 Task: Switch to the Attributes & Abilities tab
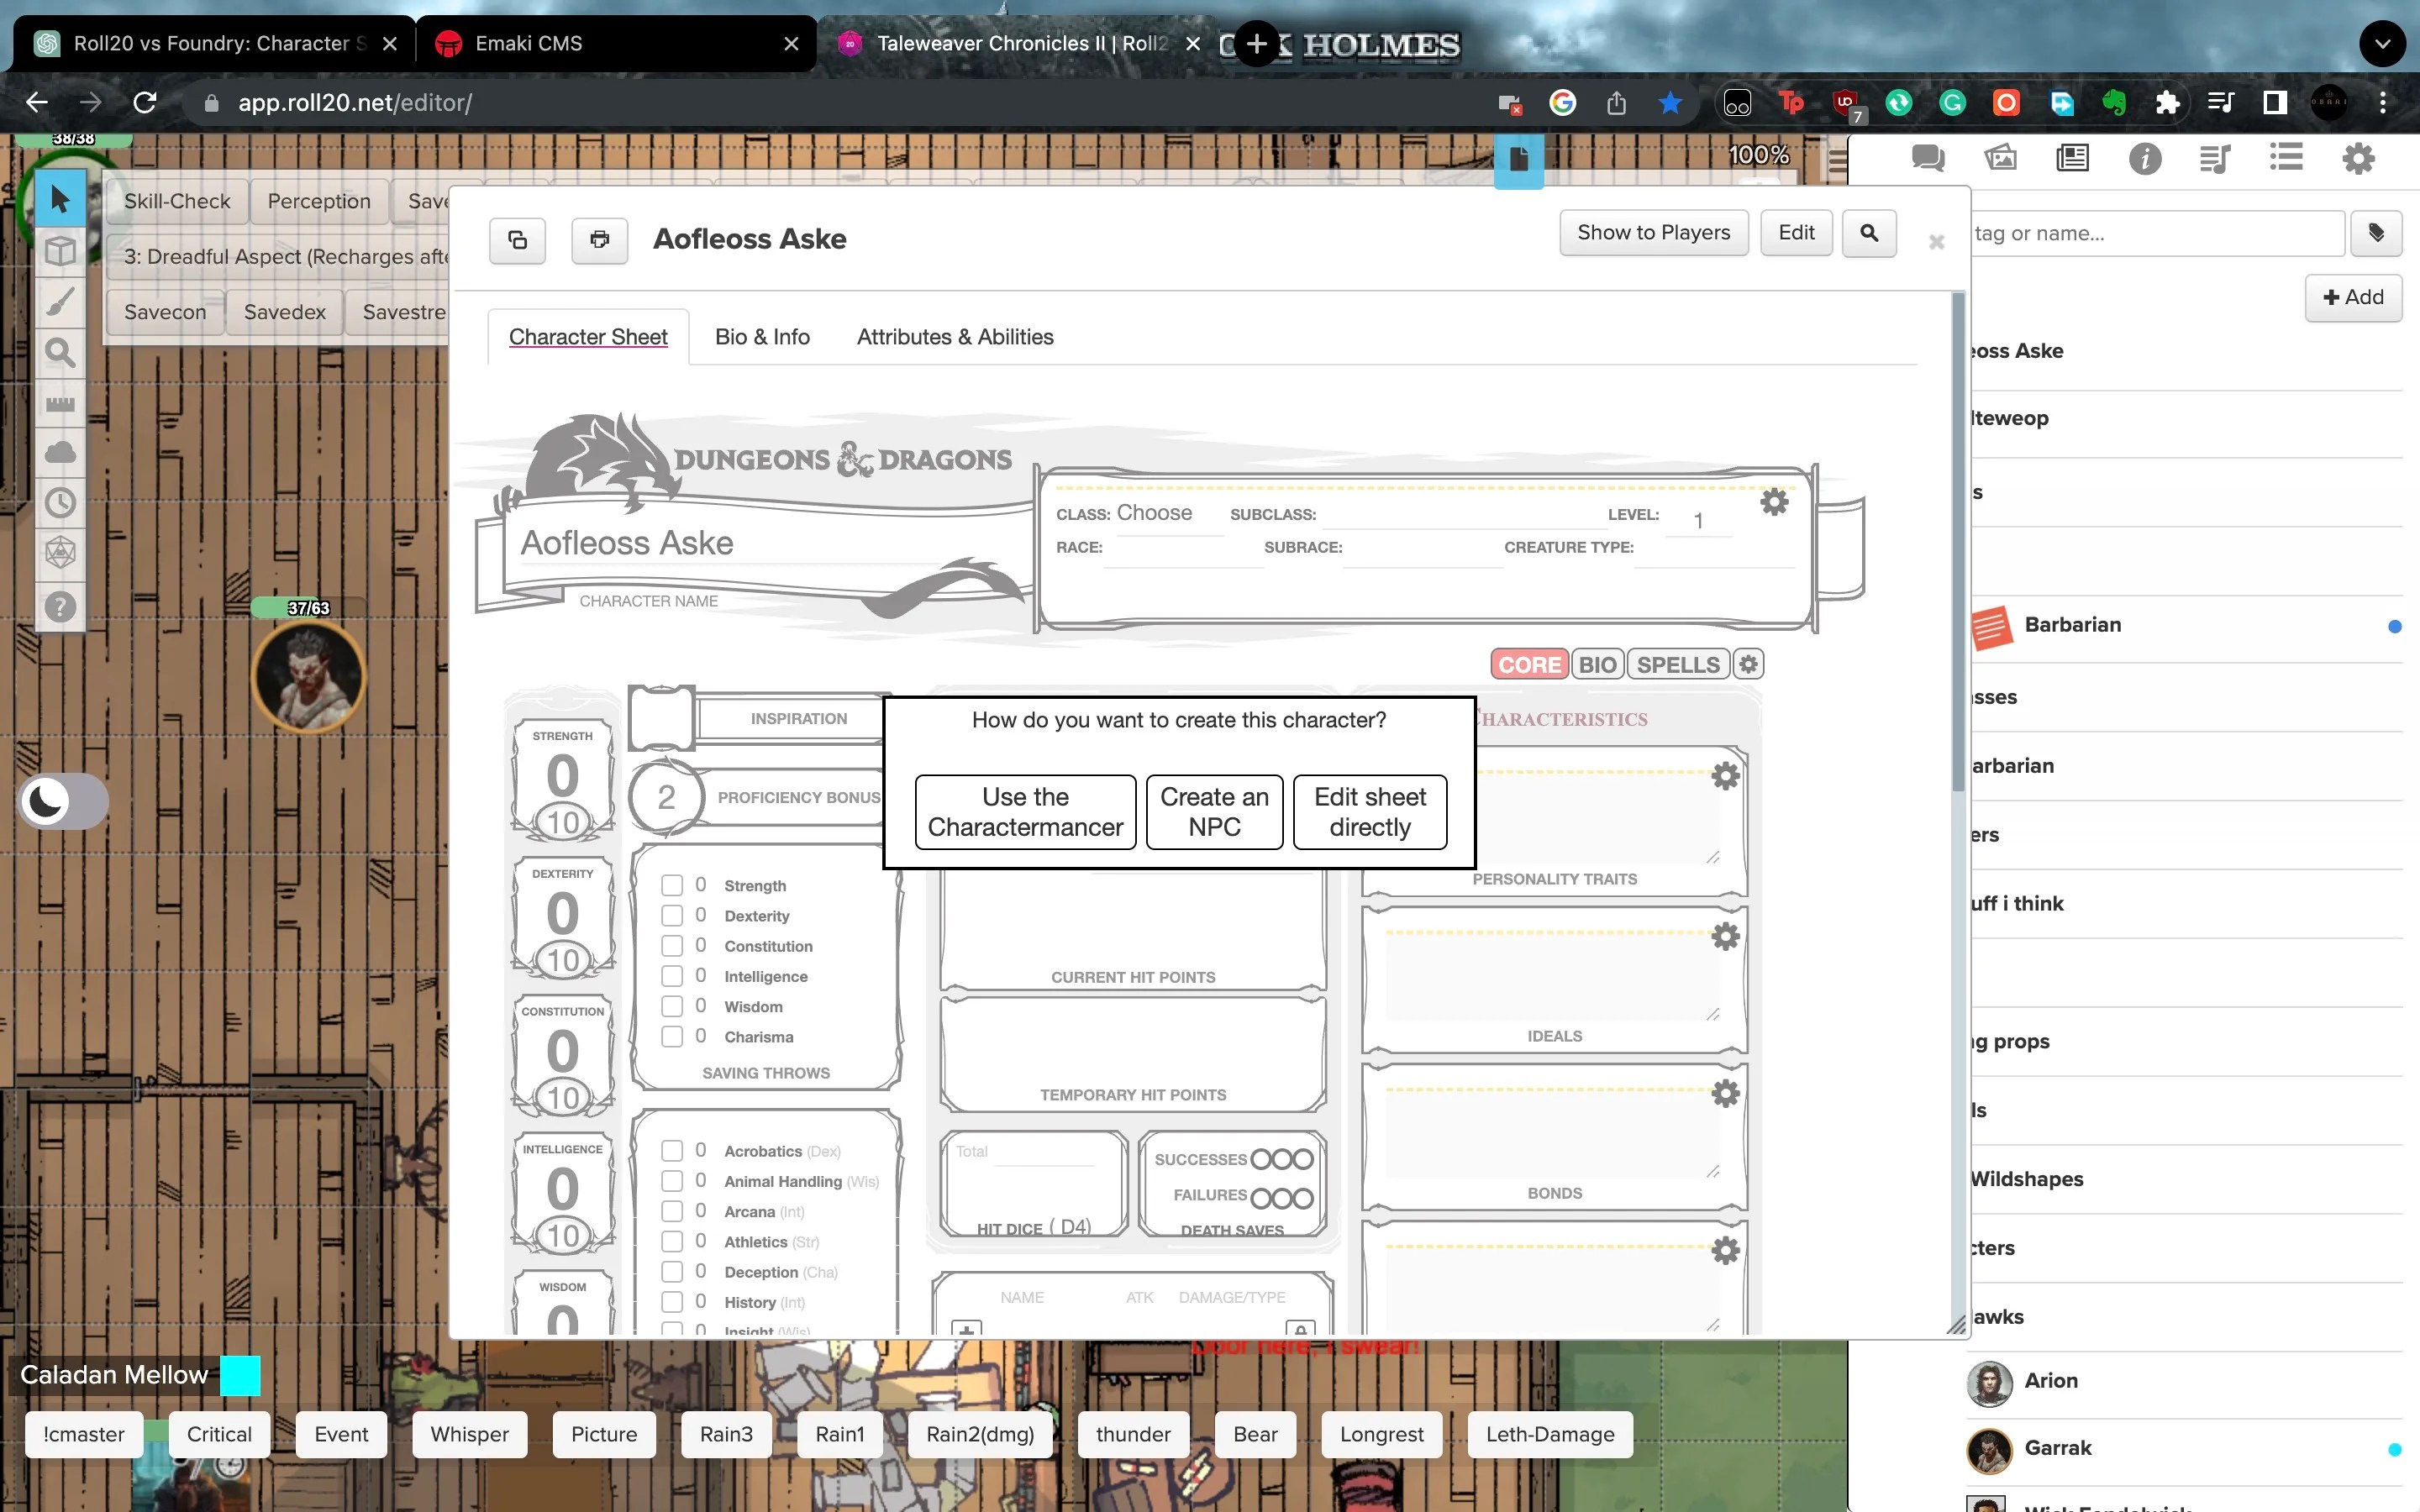[954, 337]
